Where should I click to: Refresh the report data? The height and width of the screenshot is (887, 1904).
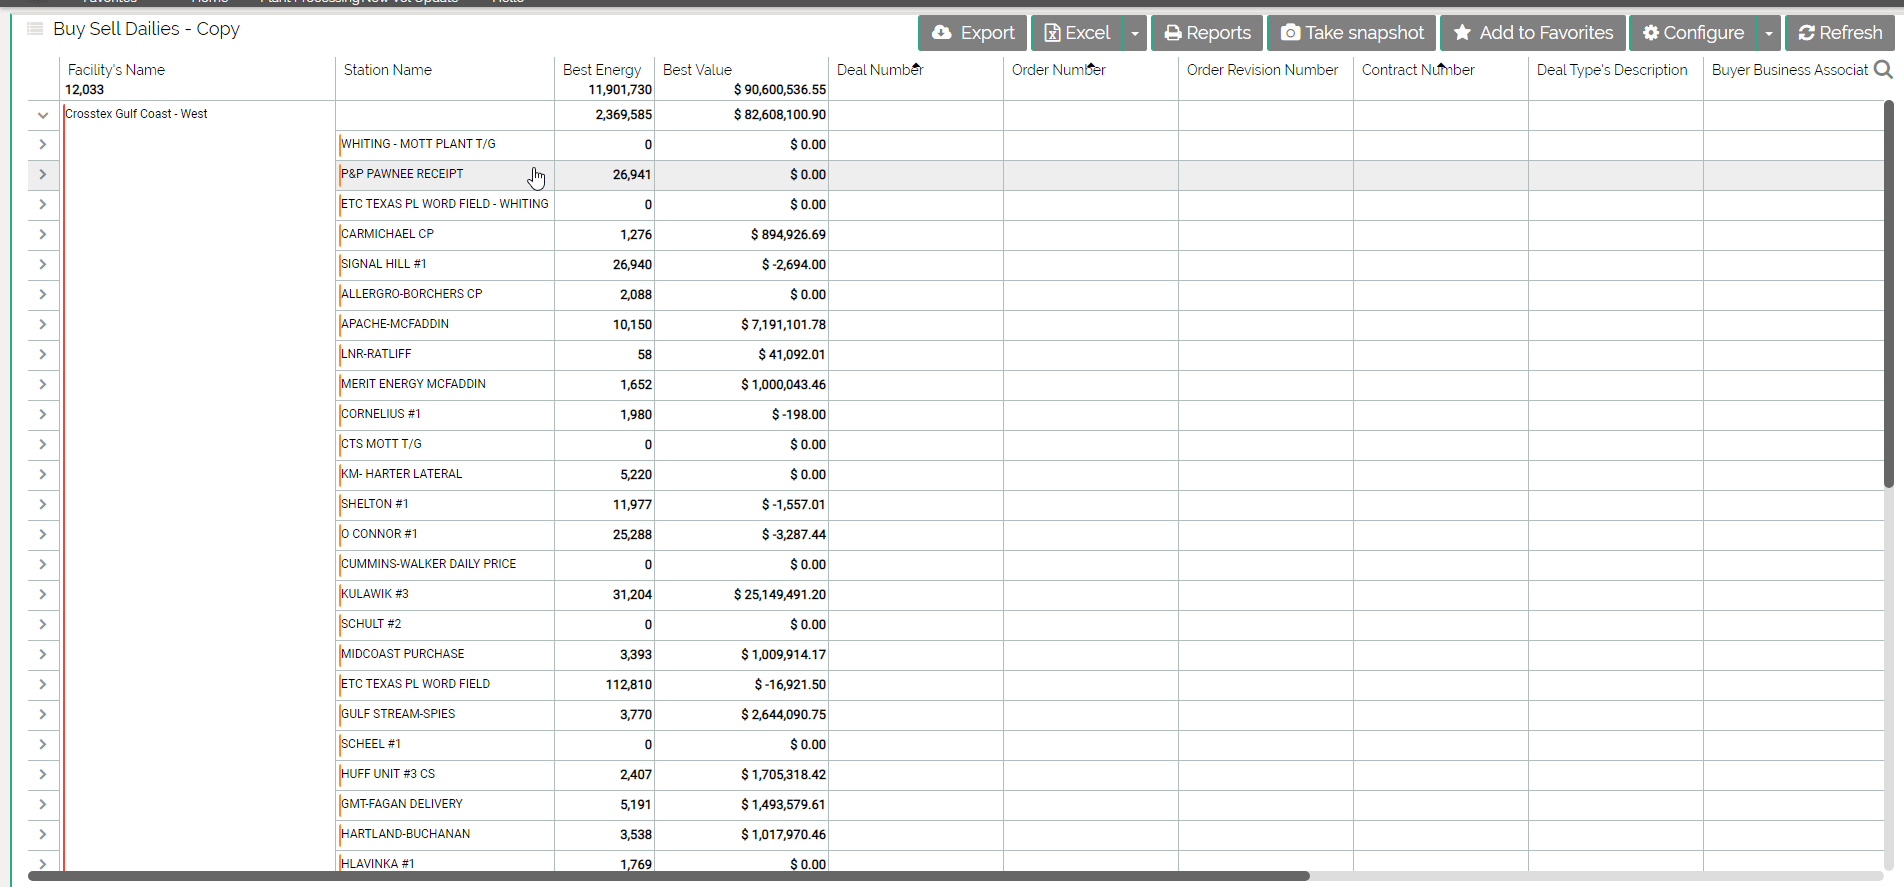[x=1840, y=33]
